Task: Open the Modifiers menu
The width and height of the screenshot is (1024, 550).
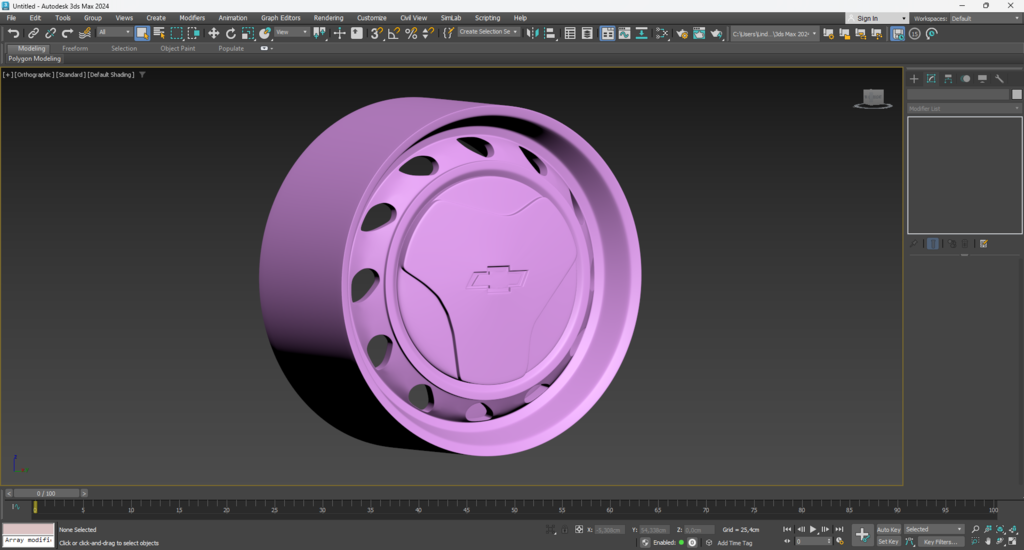Action: (x=192, y=18)
